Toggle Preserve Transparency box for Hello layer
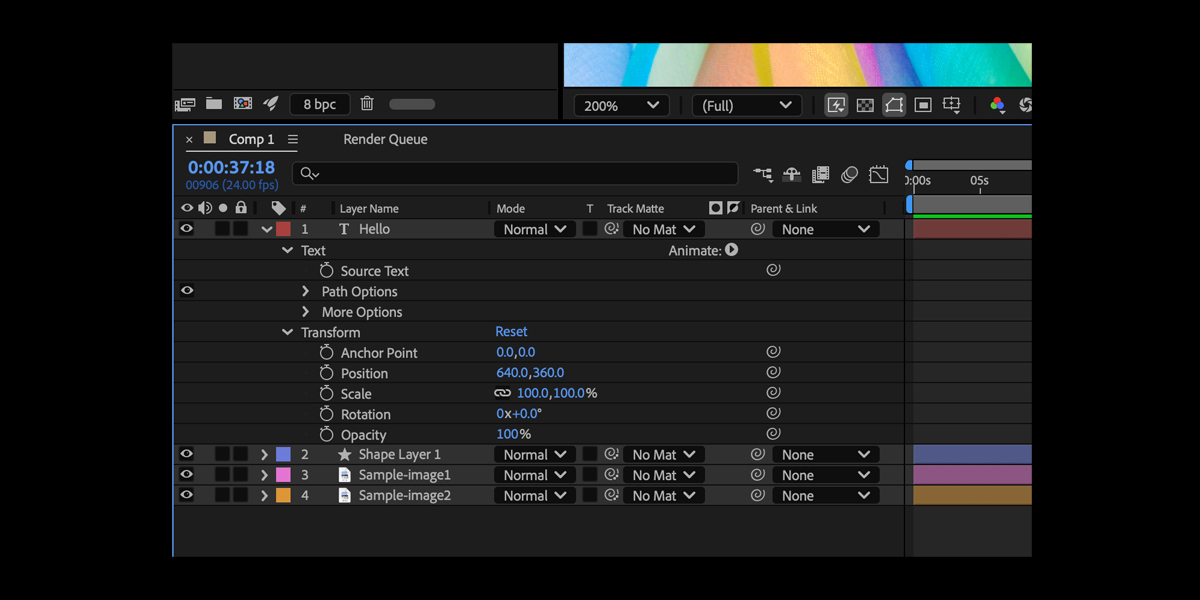Viewport: 1200px width, 600px height. [x=590, y=229]
